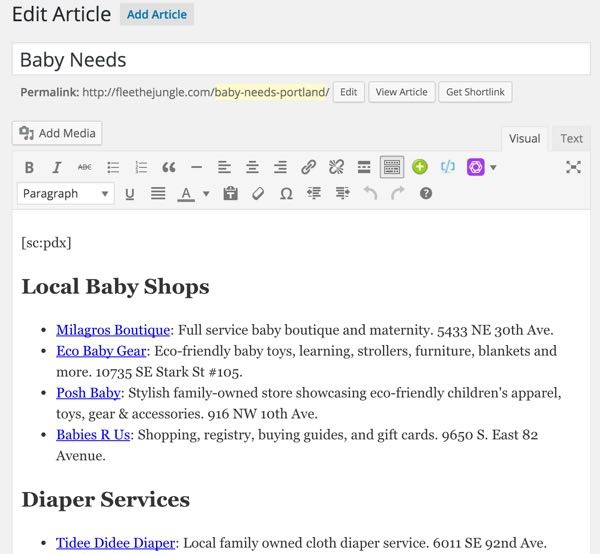Click Get Shortlink button
Image resolution: width=600 pixels, height=554 pixels.
475,92
